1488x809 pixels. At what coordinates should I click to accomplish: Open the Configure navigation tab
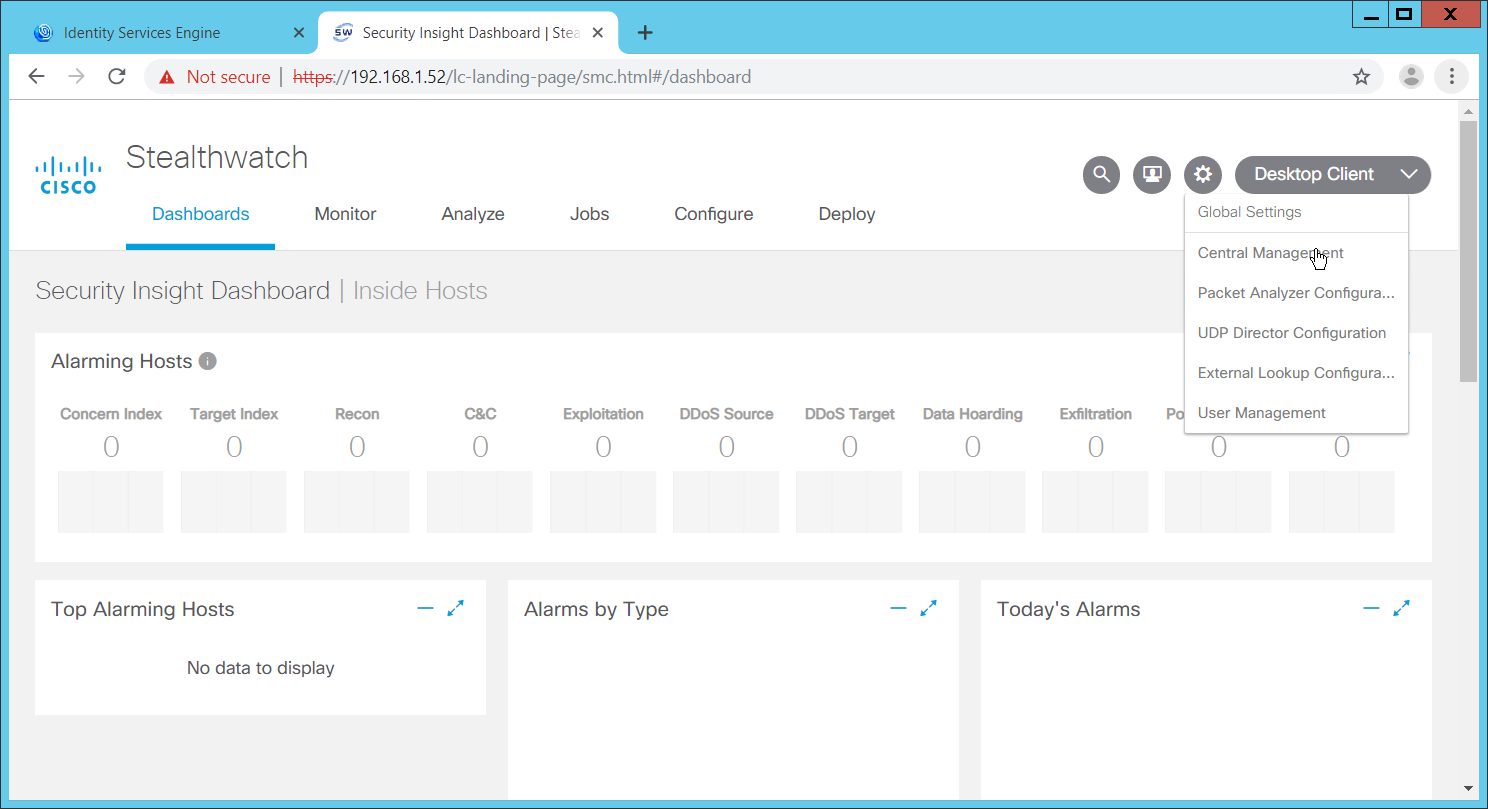click(x=713, y=214)
